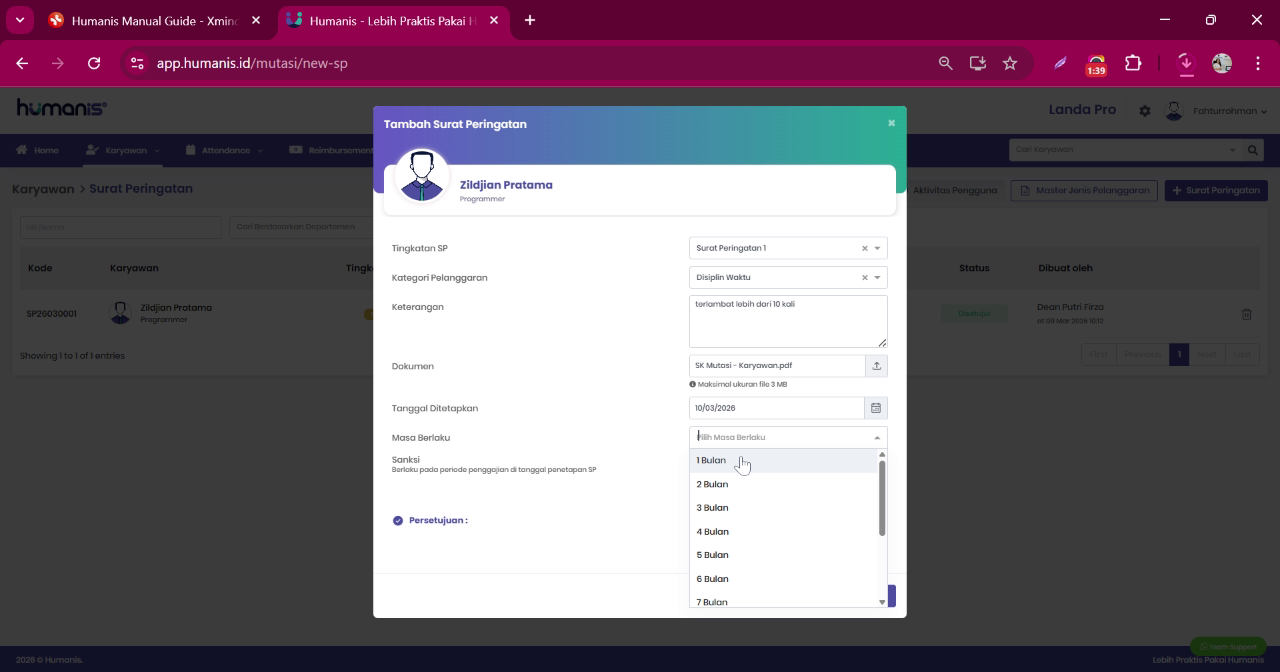Image resolution: width=1280 pixels, height=672 pixels.
Task: Open the date picker calendar icon
Action: [876, 408]
